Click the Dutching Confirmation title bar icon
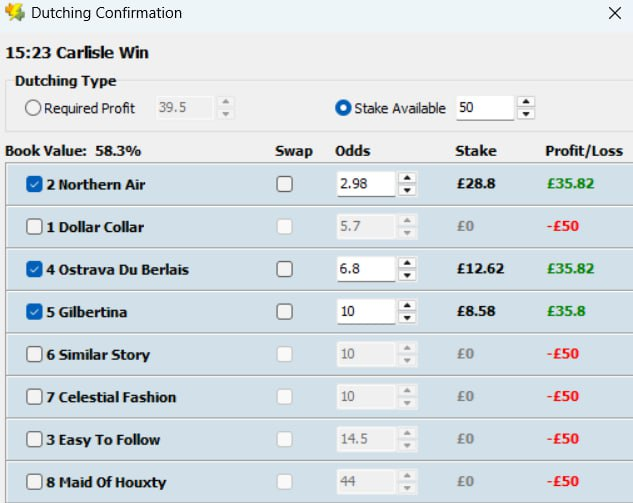The height and width of the screenshot is (503, 633). (x=14, y=14)
